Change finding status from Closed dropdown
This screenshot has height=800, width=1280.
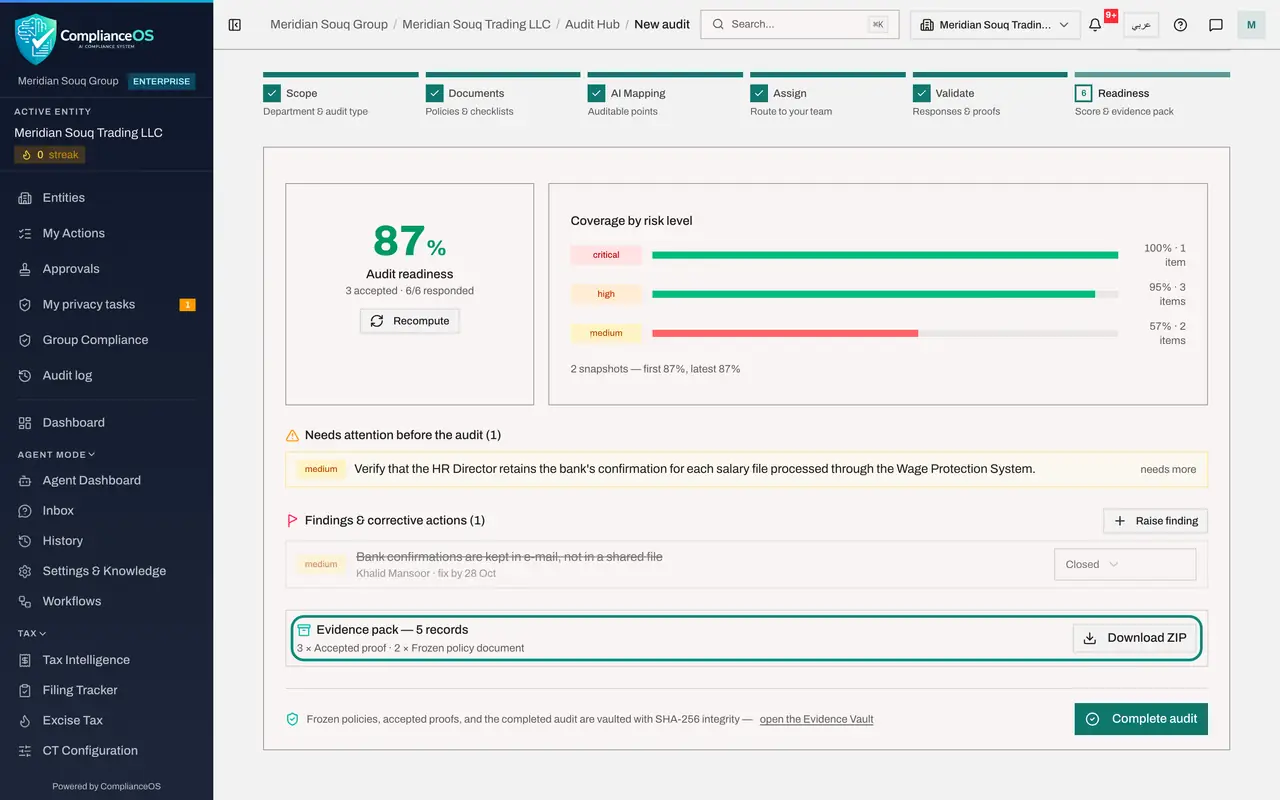pyautogui.click(x=1125, y=564)
